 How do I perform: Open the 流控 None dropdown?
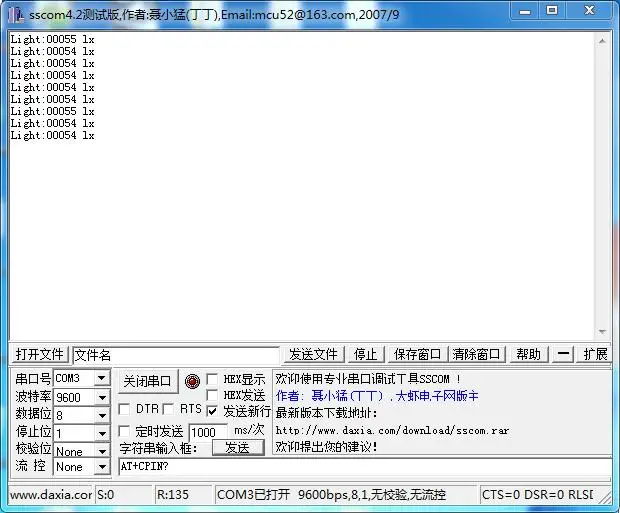click(101, 467)
